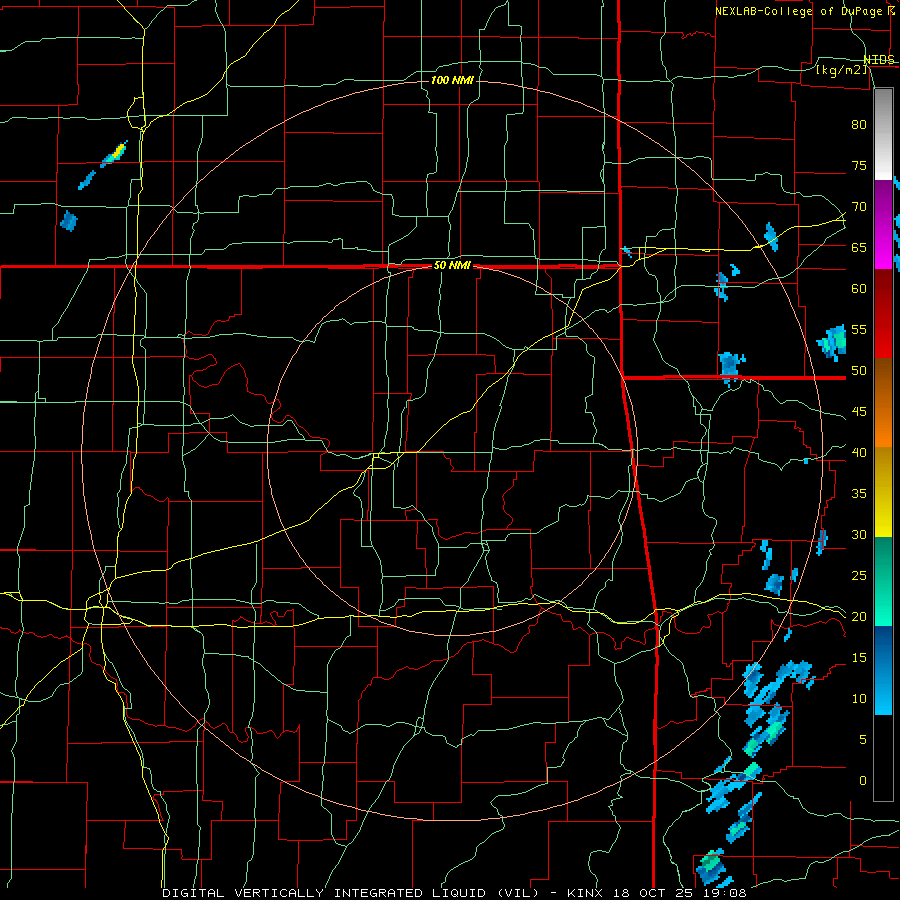
Task: Click the 75 value on the color scale
Action: [859, 166]
